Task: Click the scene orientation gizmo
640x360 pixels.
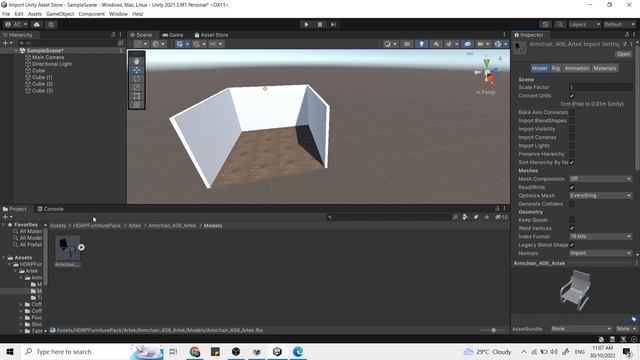Action: tap(487, 71)
